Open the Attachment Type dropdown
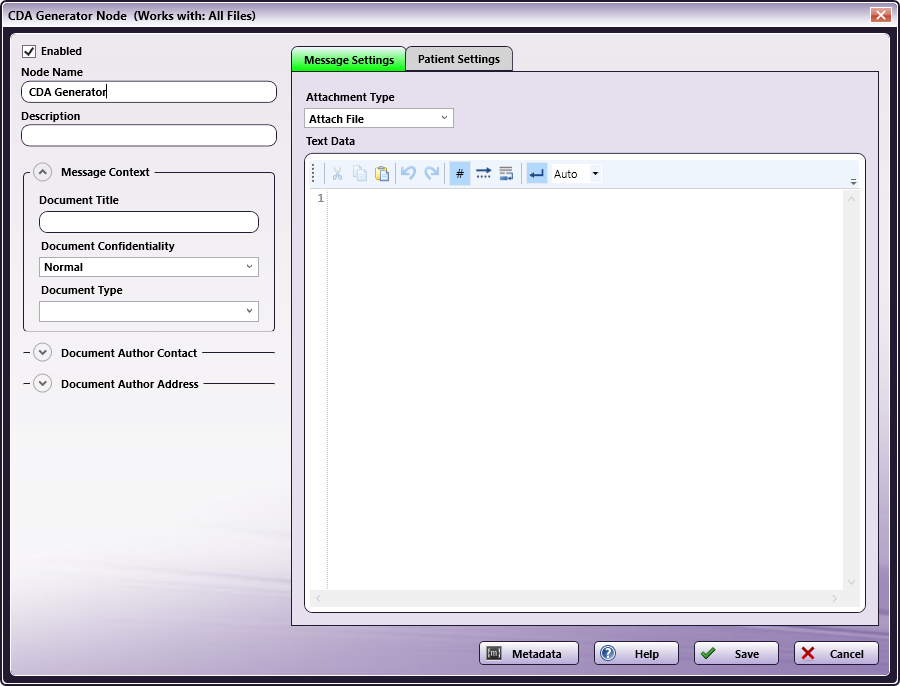Screen dimensions: 900x686 (x=379, y=119)
